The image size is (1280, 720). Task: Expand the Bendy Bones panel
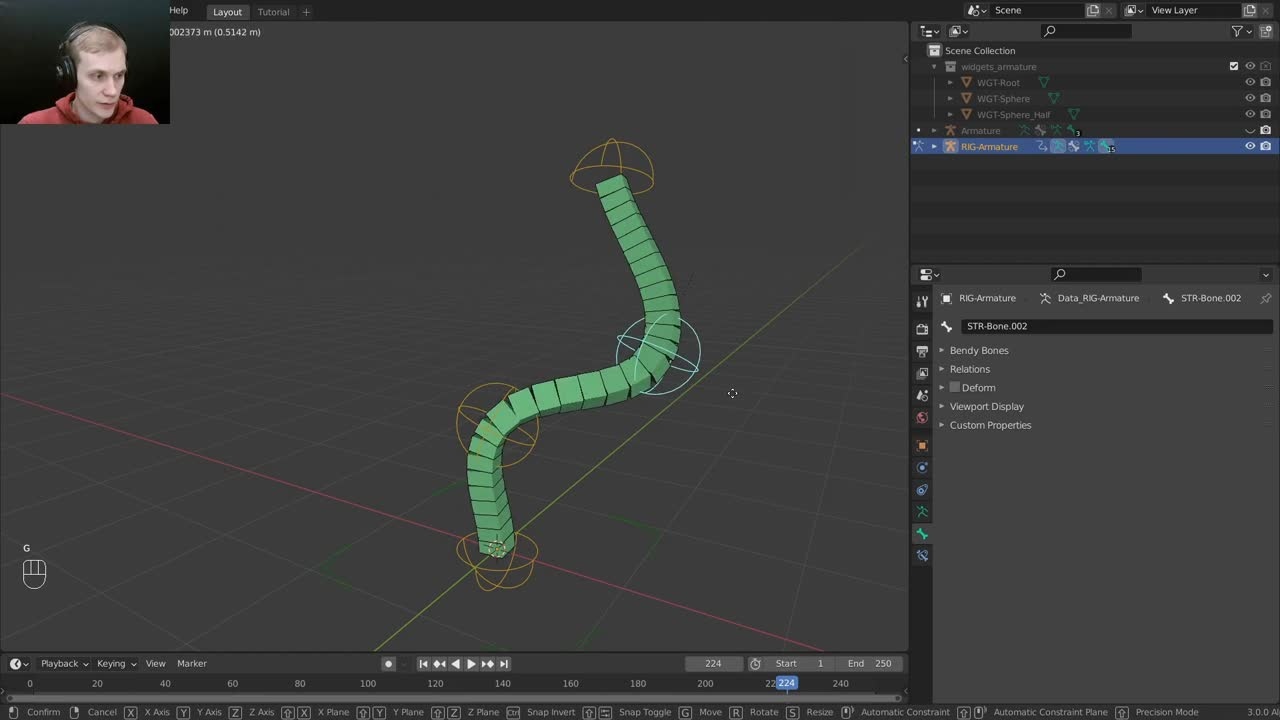tap(979, 351)
